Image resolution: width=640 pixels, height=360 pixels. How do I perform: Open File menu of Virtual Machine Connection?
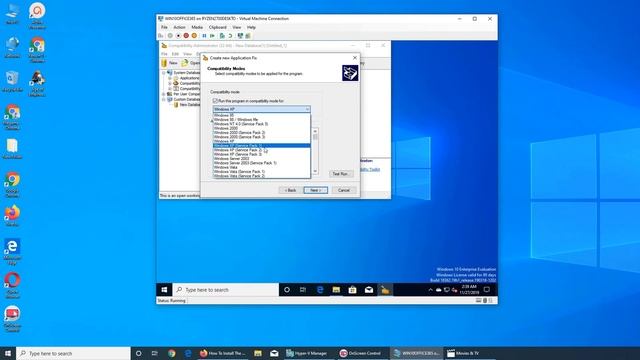164,27
